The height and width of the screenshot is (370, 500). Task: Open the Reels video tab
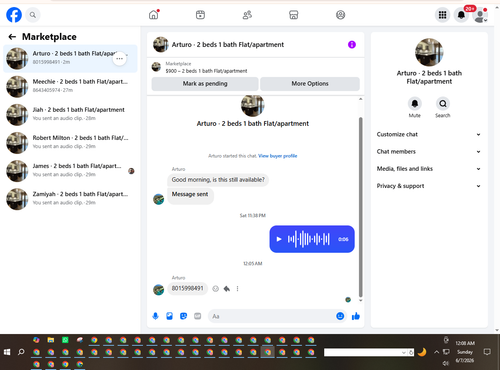(x=200, y=15)
